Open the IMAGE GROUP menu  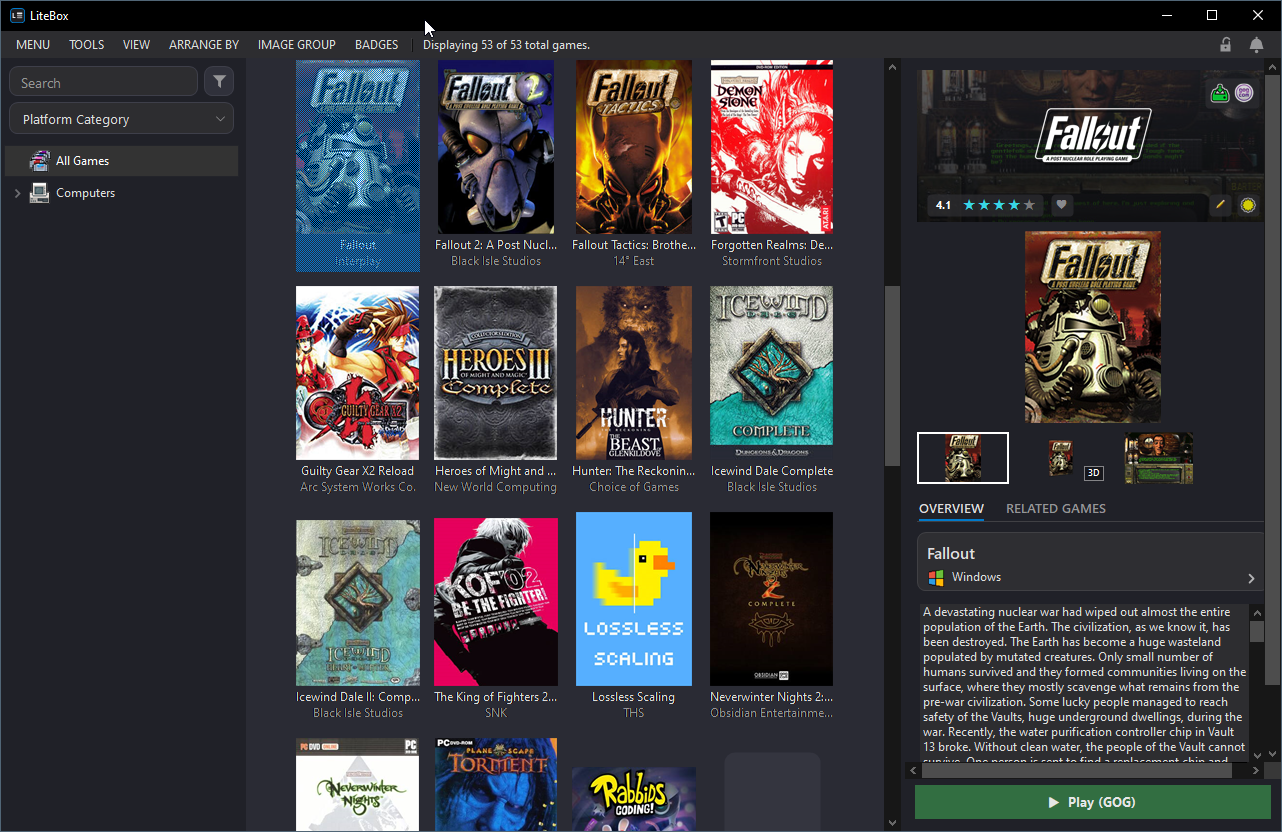[296, 45]
